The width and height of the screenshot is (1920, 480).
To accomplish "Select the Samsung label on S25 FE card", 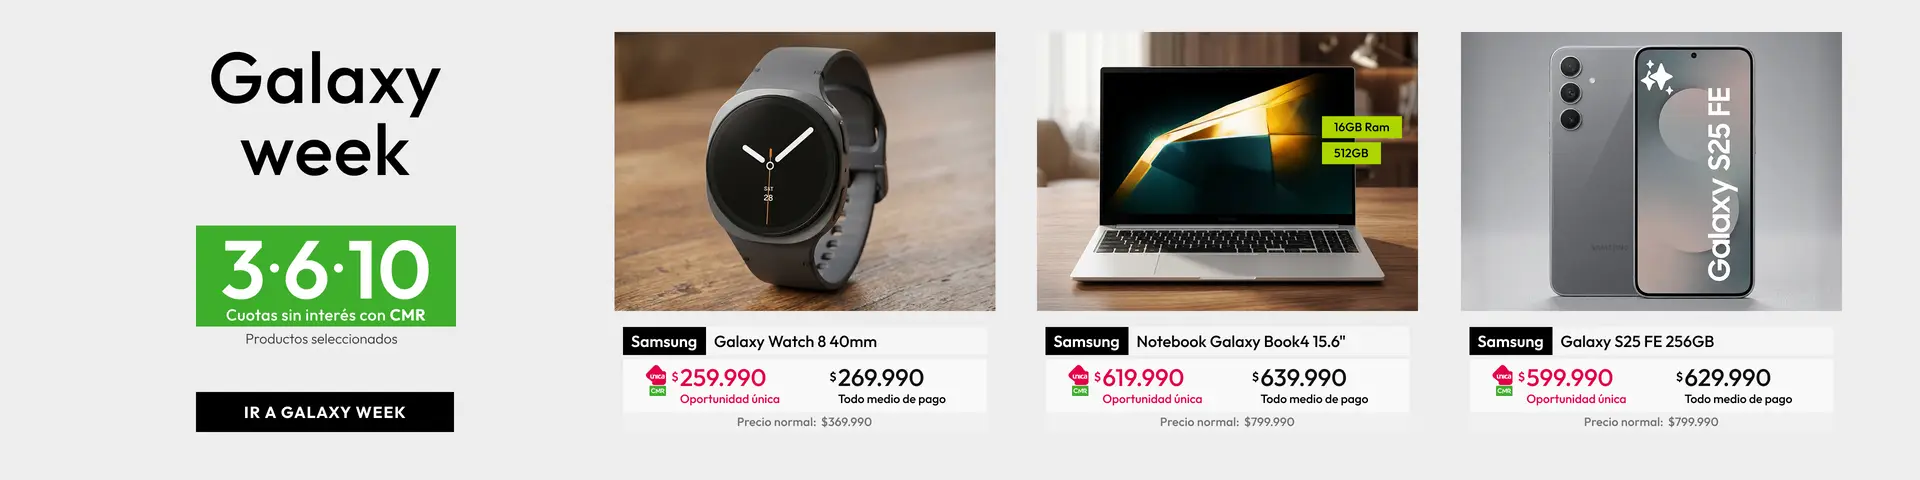I will (1510, 341).
